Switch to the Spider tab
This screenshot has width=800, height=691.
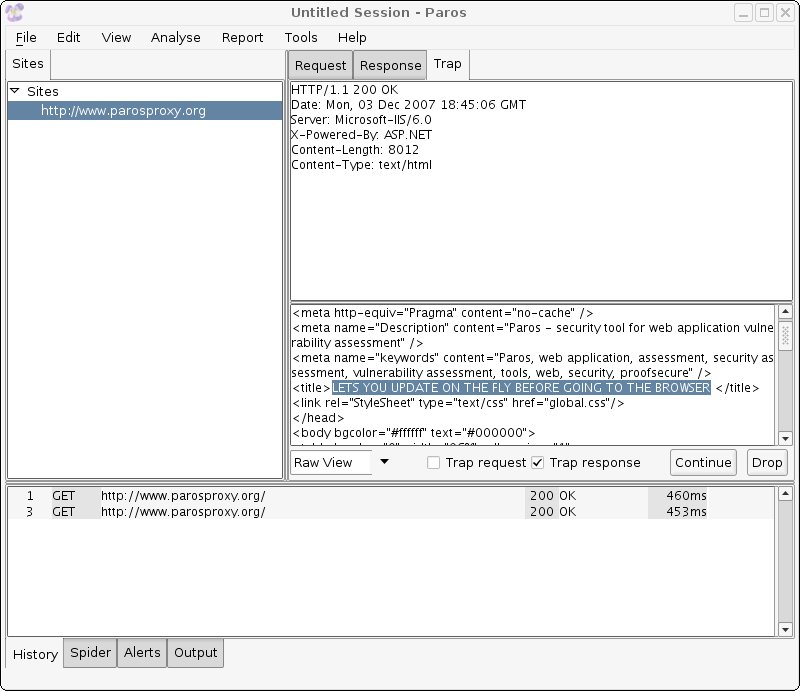pyautogui.click(x=90, y=653)
